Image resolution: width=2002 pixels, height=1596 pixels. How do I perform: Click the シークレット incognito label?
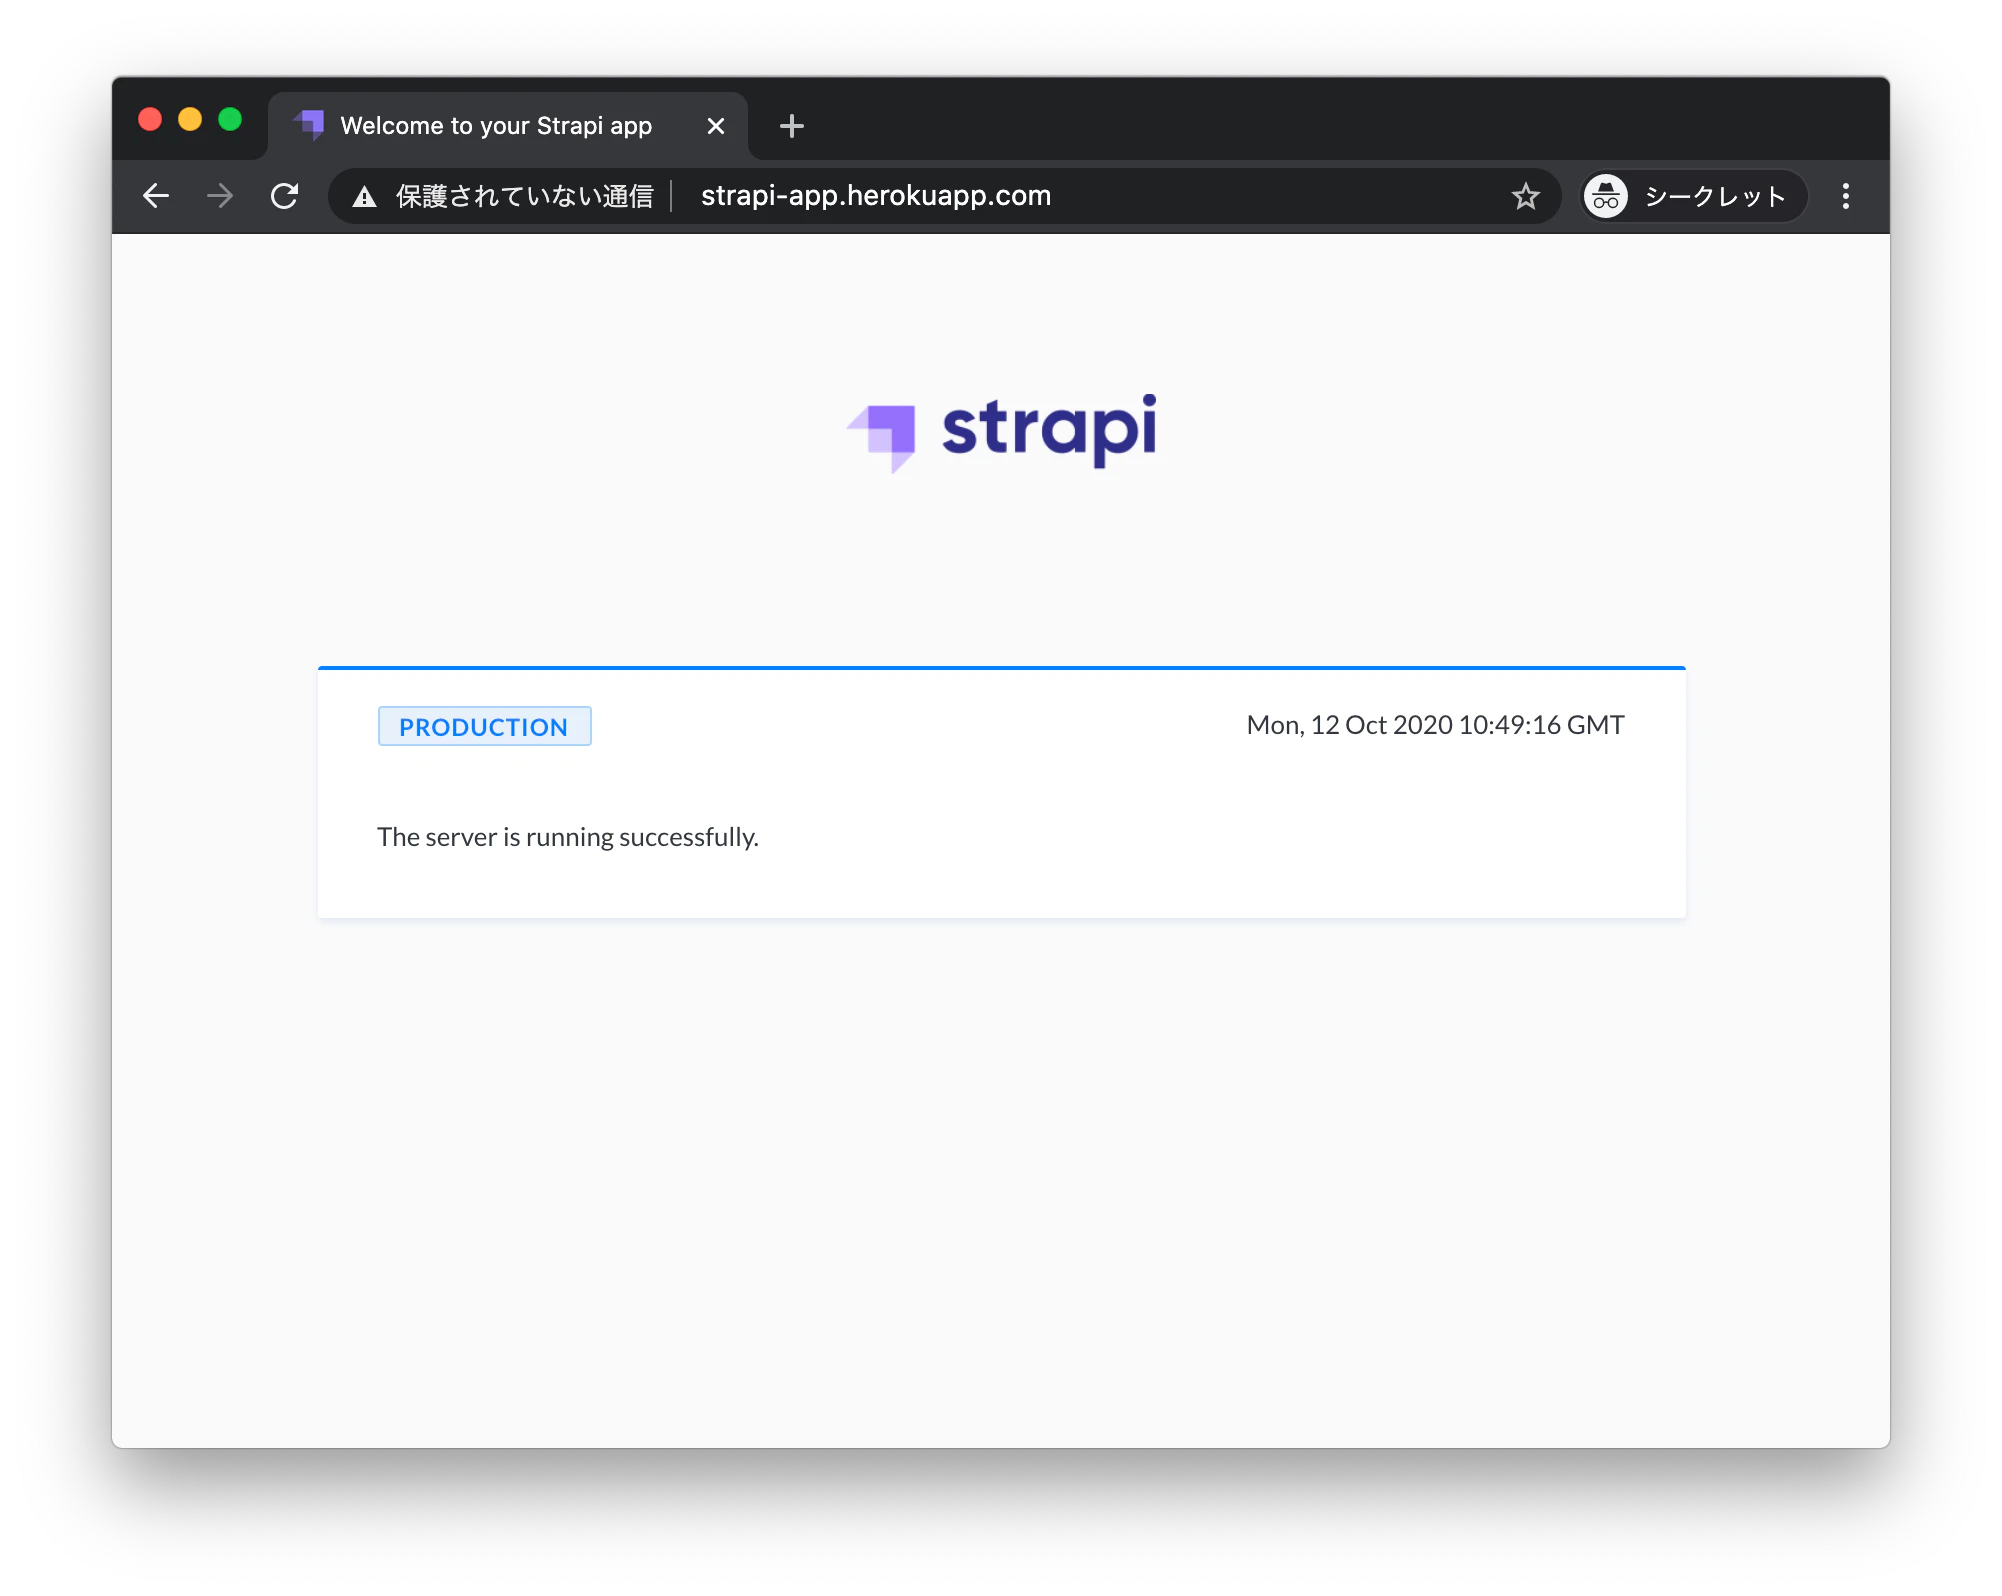coord(1716,196)
